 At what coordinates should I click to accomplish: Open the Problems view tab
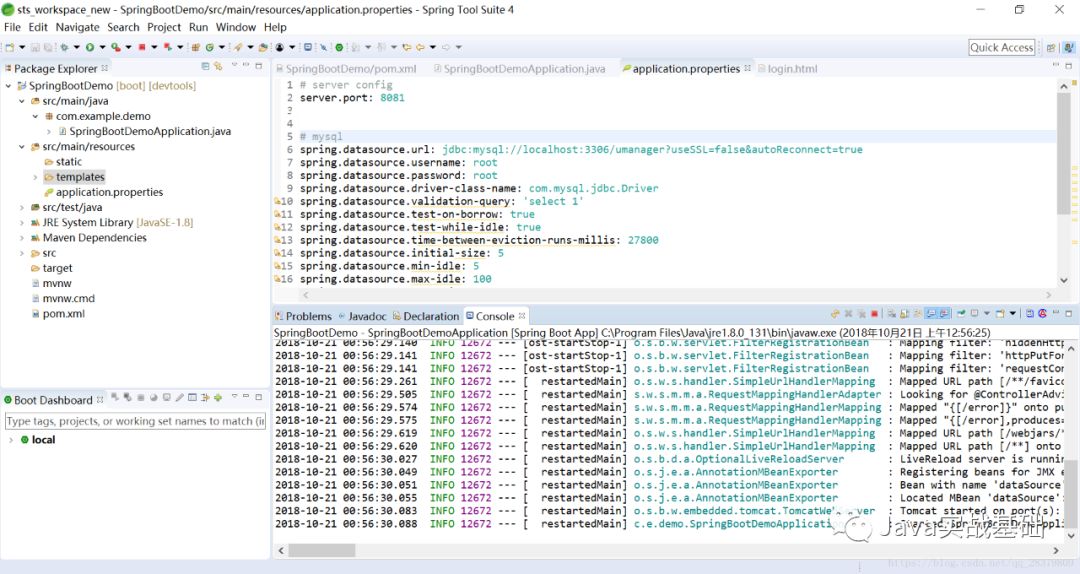308,316
